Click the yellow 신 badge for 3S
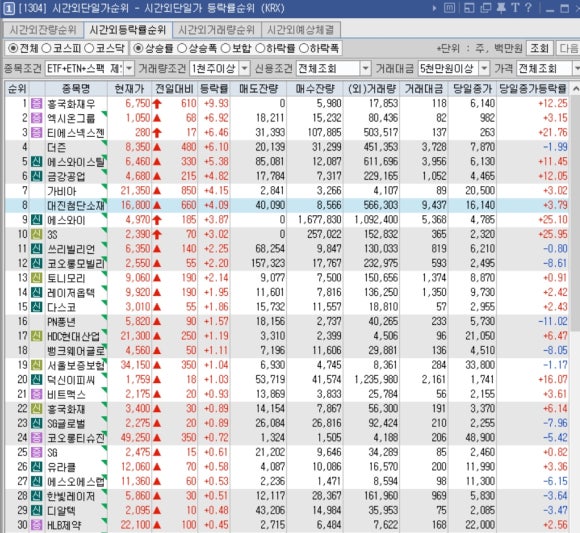The height and width of the screenshot is (533, 580). click(36, 234)
